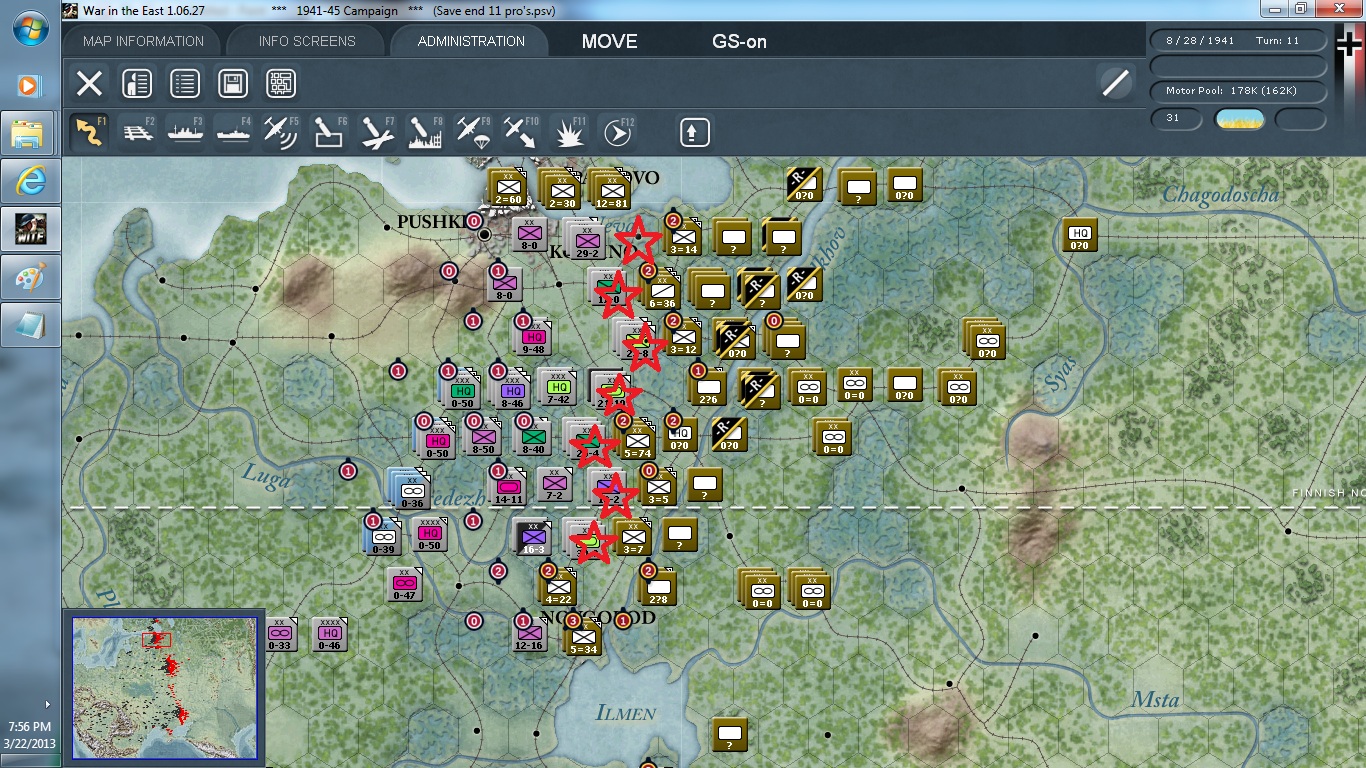Viewport: 1366px width, 768px height.
Task: Click the round diagonal slash button
Action: tap(1114, 83)
